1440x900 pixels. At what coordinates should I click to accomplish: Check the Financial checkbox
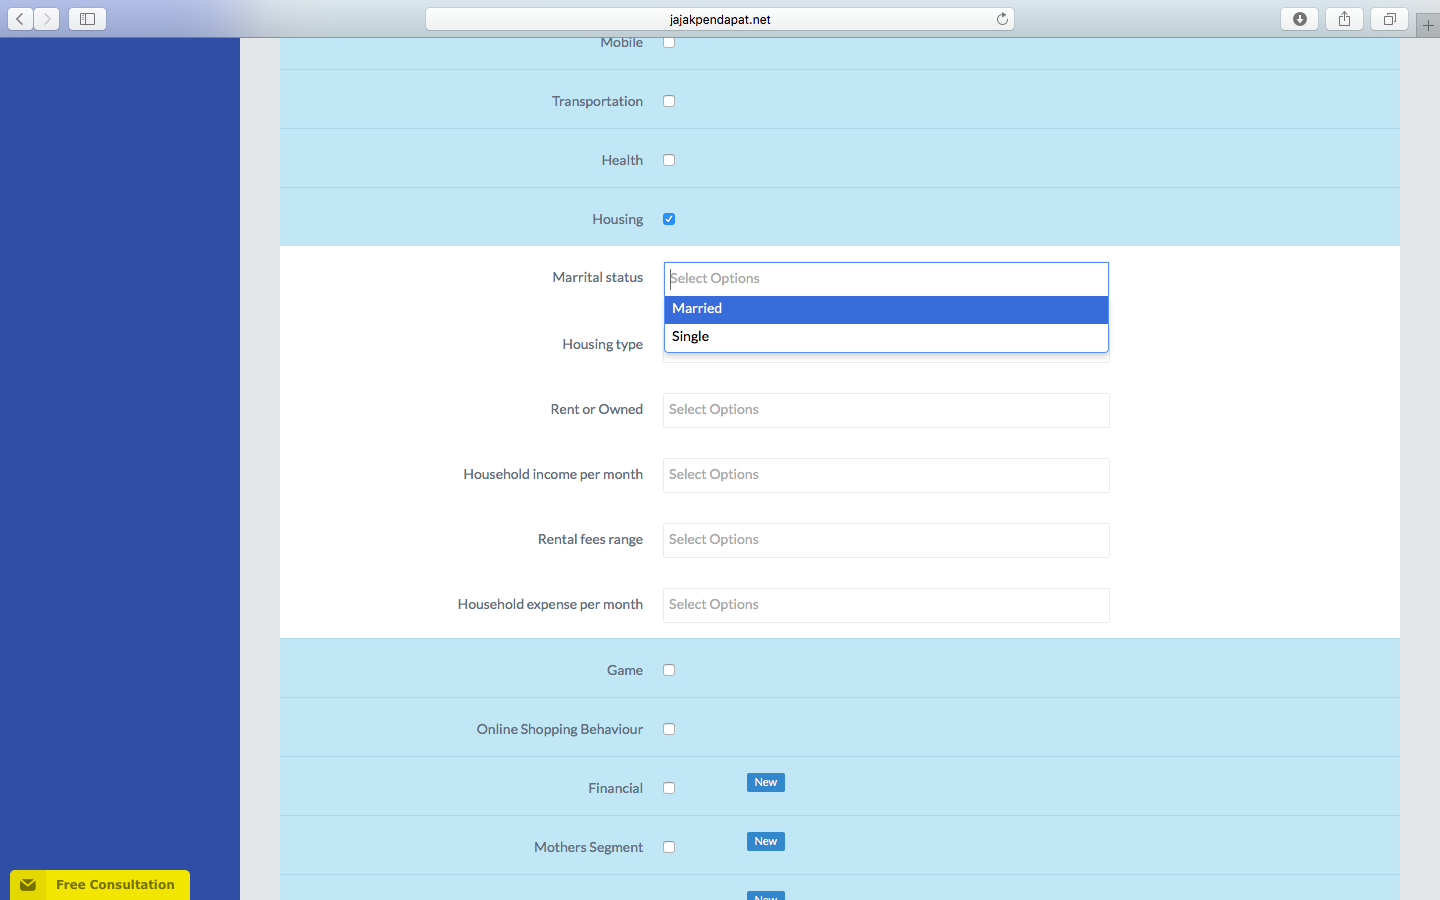click(x=669, y=788)
